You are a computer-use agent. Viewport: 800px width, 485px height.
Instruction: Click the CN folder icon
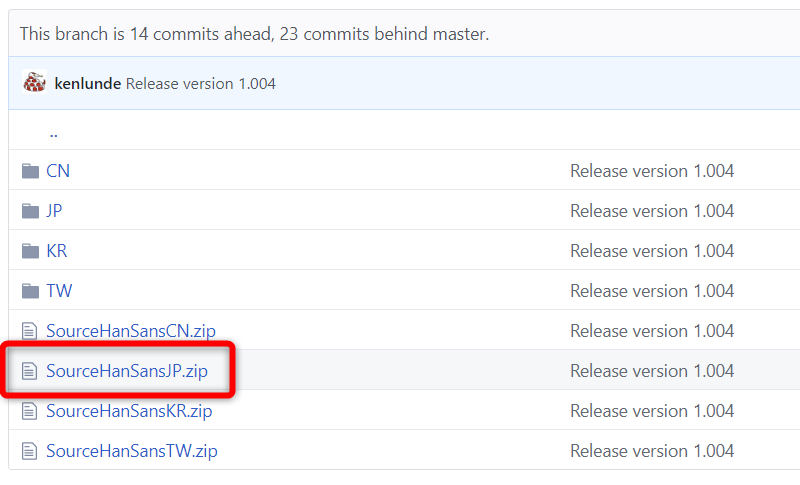tap(30, 171)
